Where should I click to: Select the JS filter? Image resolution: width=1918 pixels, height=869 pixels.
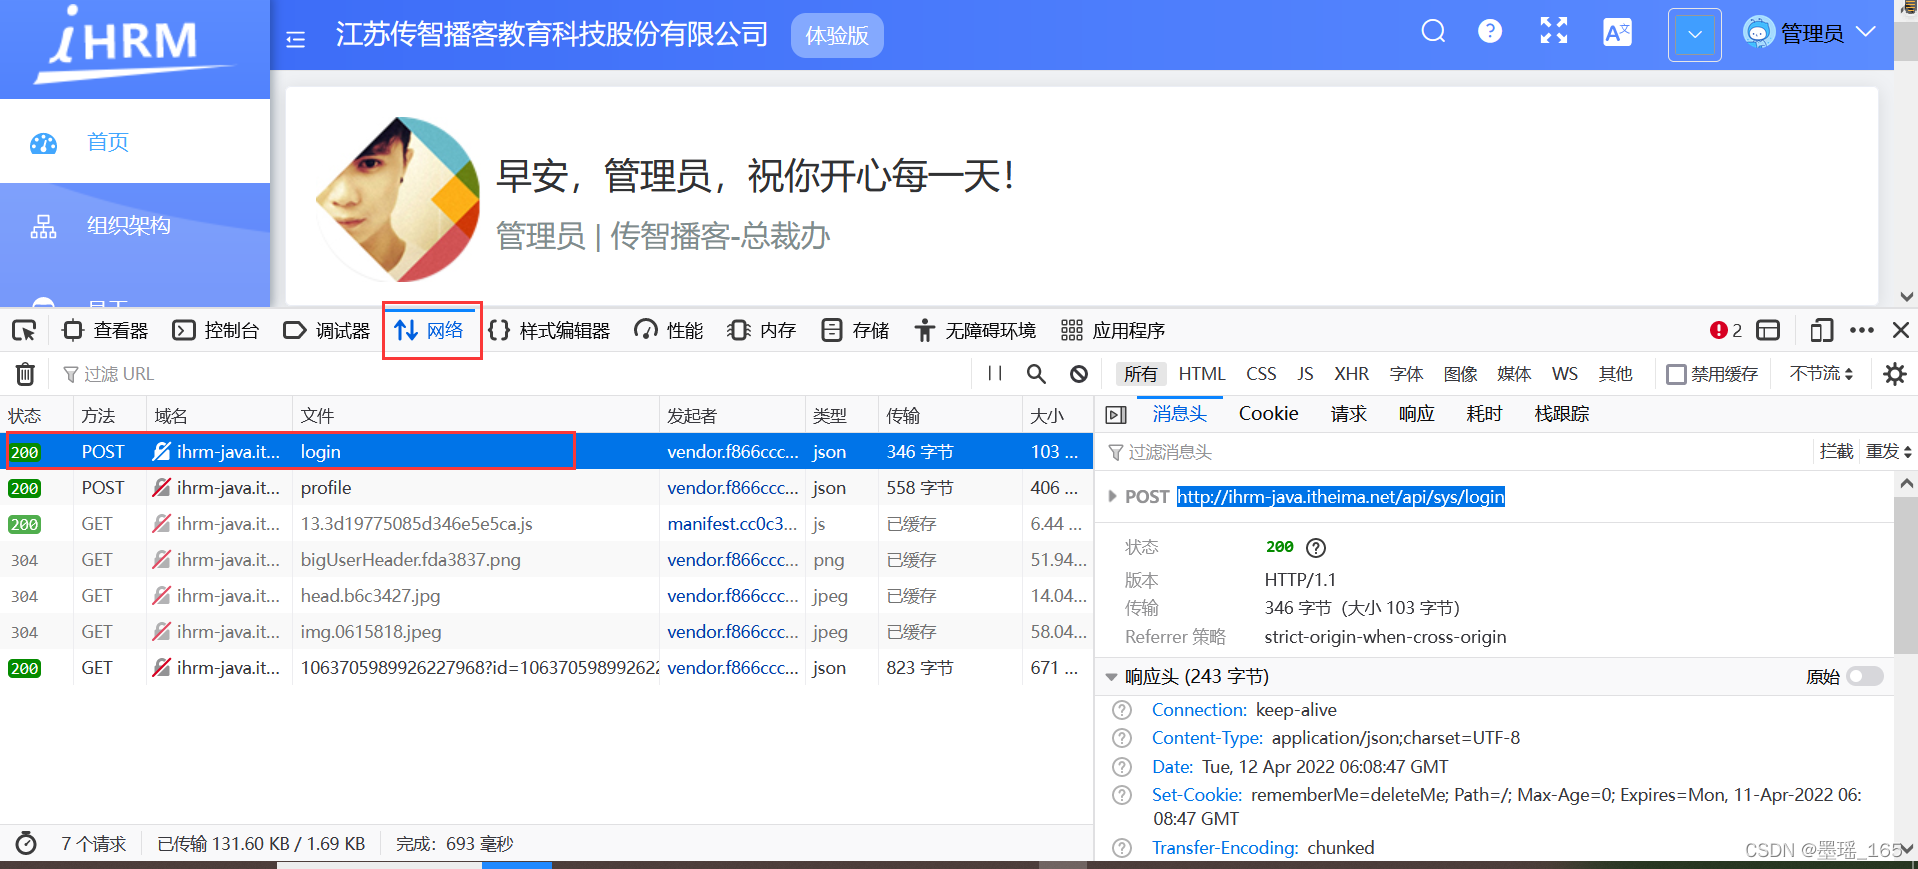click(x=1305, y=374)
